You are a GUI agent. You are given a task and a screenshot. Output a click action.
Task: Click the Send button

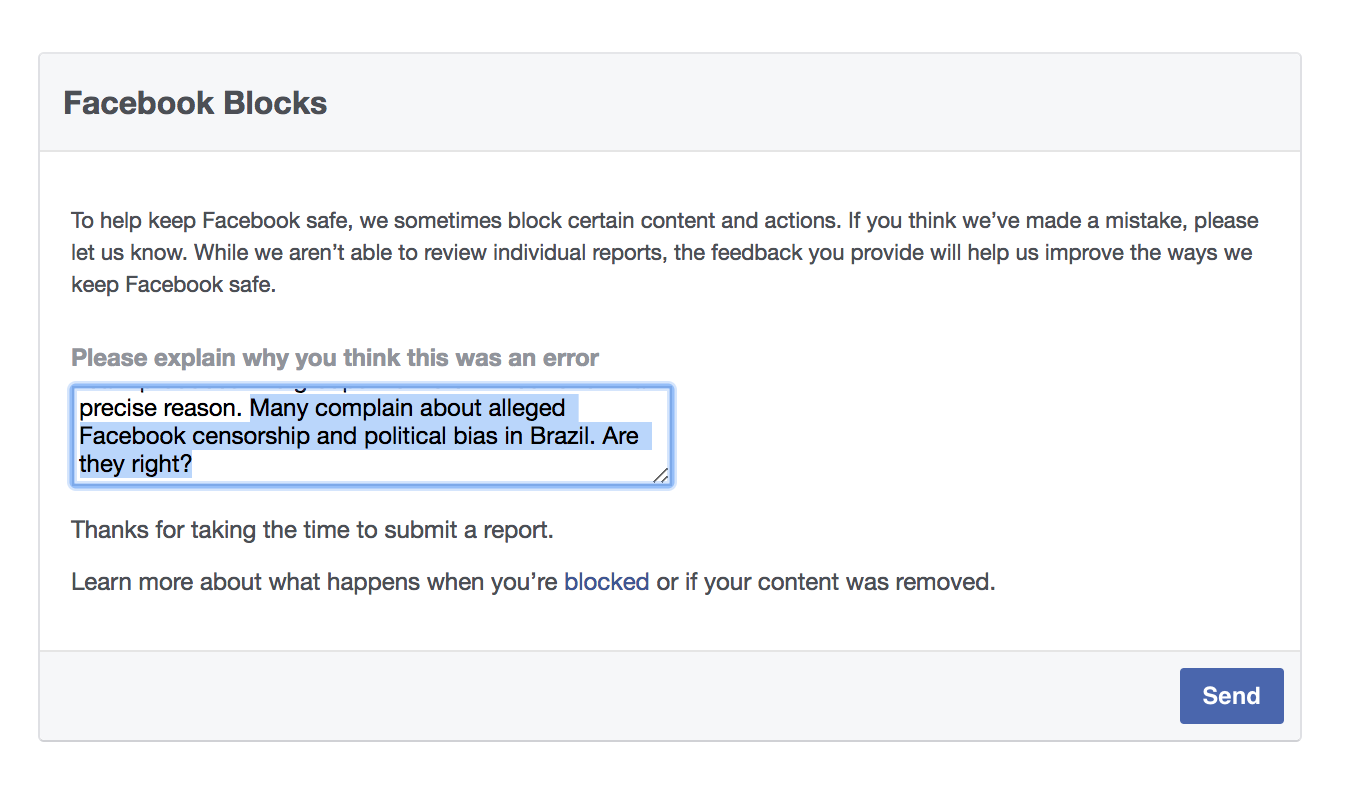pos(1230,696)
